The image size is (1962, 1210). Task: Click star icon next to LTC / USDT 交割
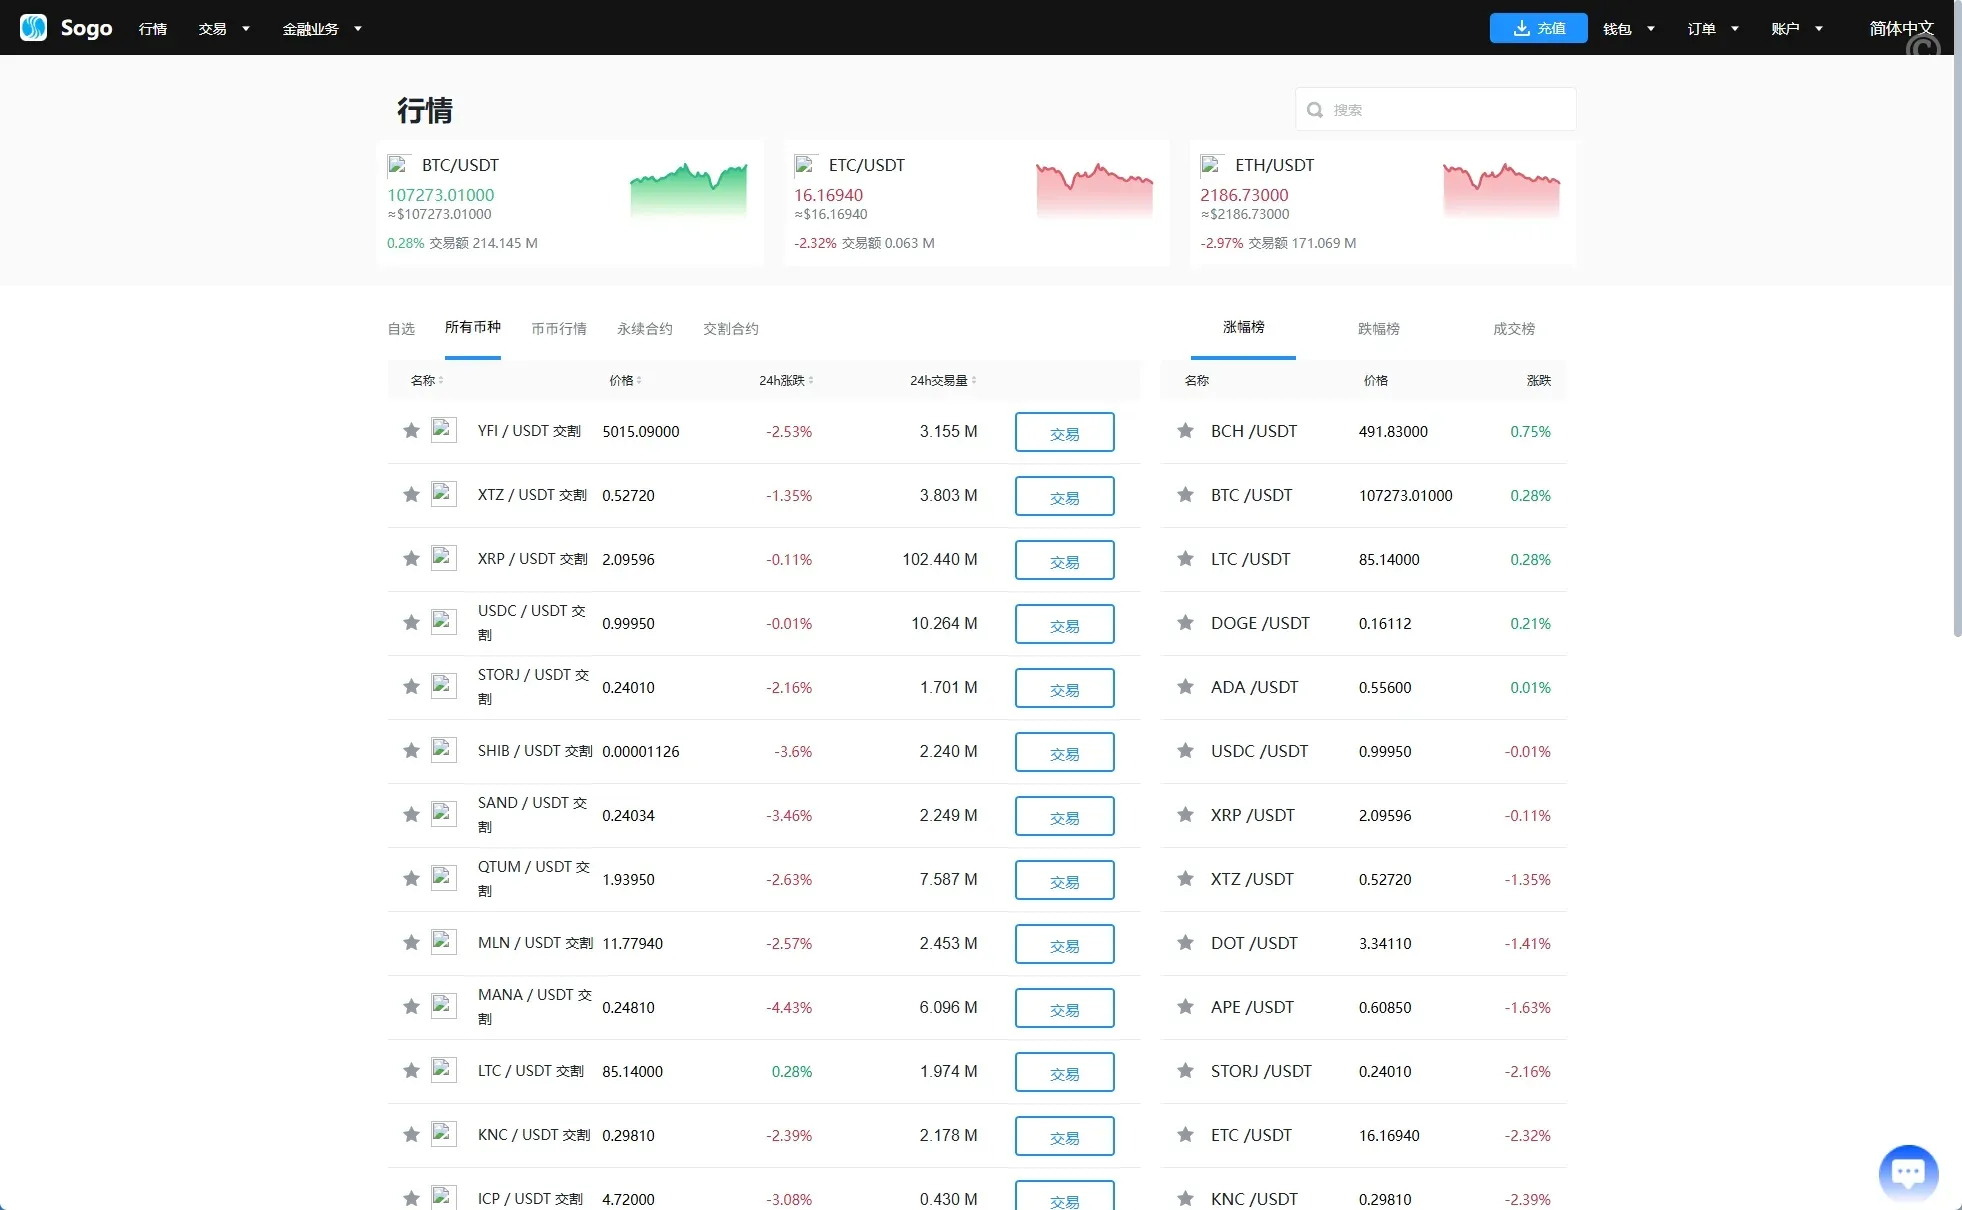[411, 1071]
